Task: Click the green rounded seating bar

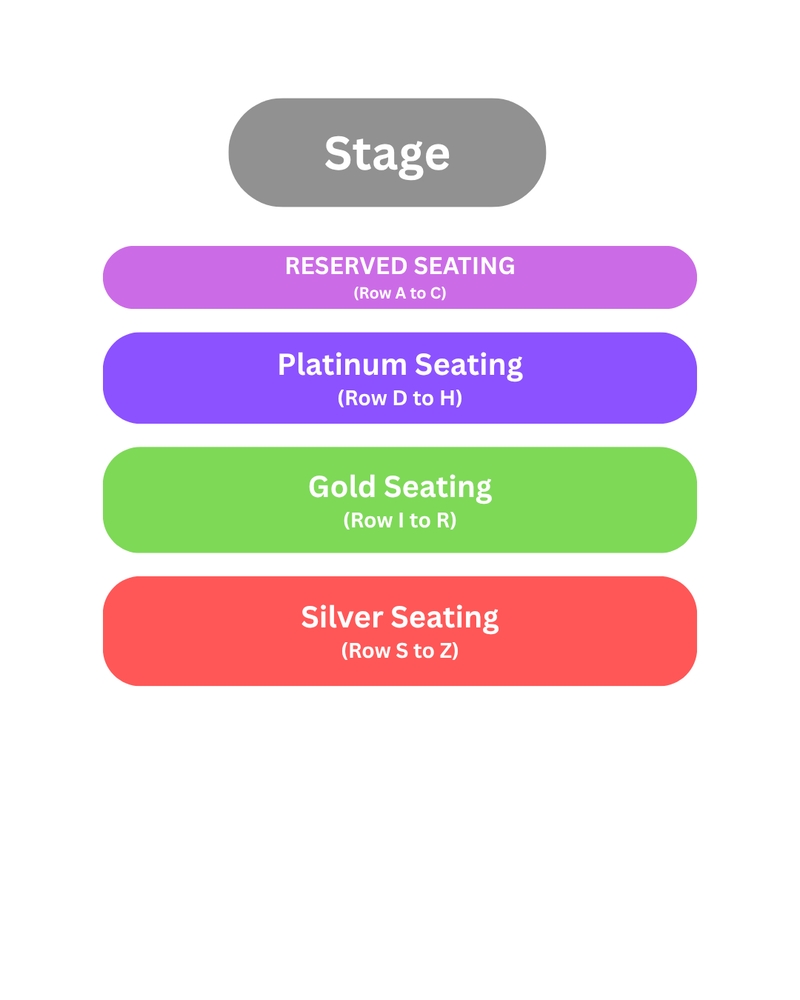Action: (399, 500)
